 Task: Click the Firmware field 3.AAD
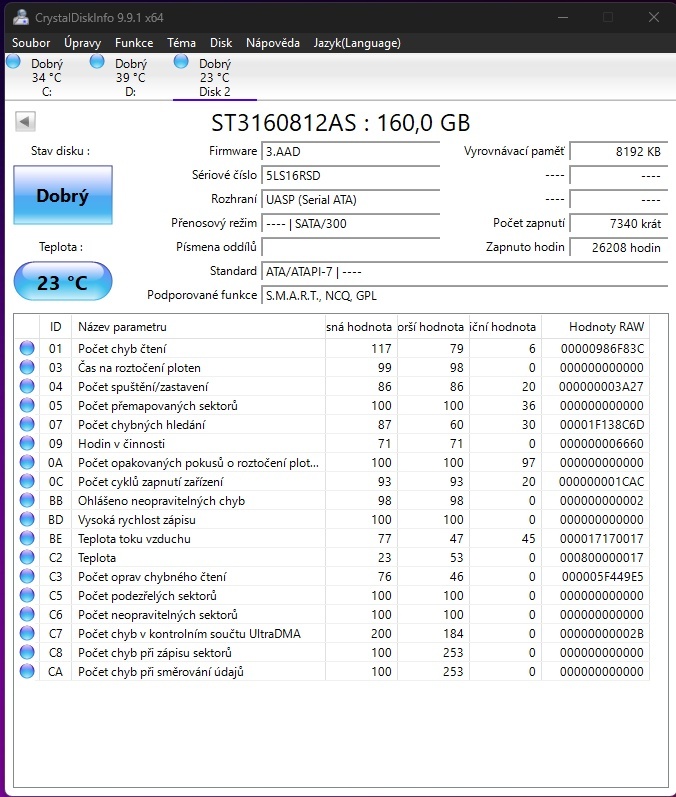click(x=350, y=151)
